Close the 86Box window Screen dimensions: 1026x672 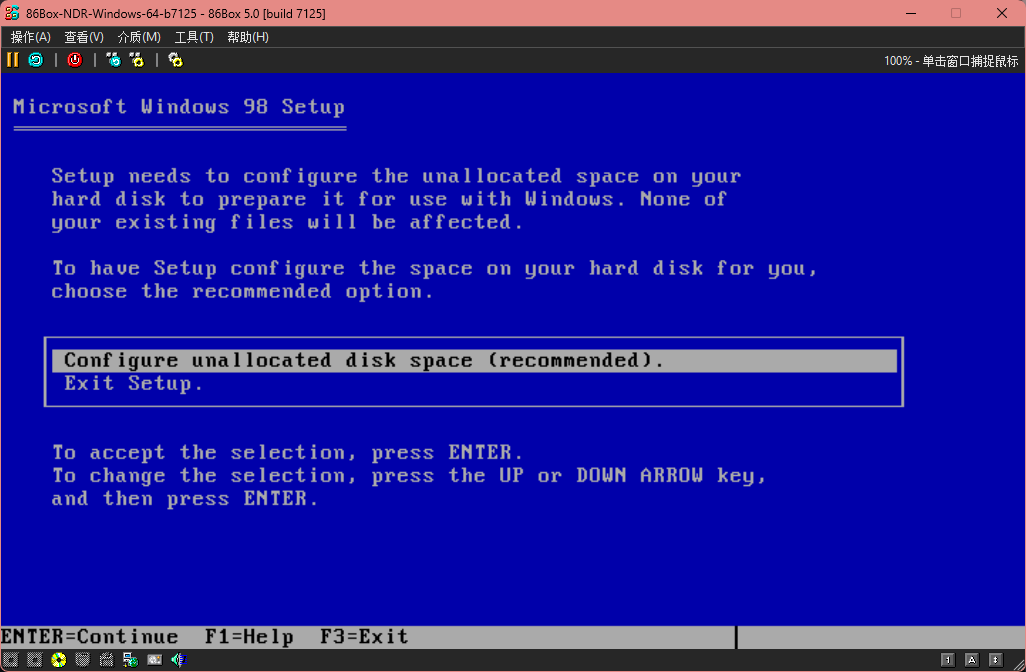tap(1002, 13)
